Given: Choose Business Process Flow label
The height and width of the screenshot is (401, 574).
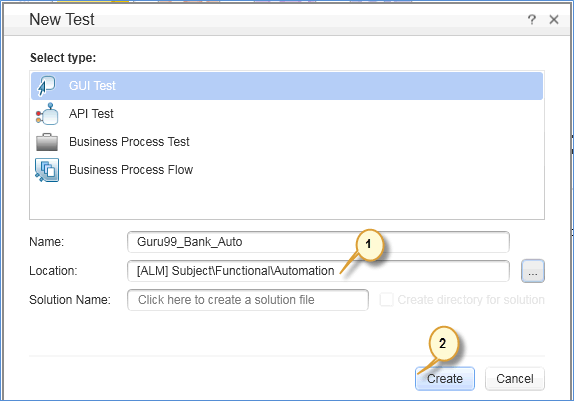Looking at the screenshot, I should (x=131, y=170).
